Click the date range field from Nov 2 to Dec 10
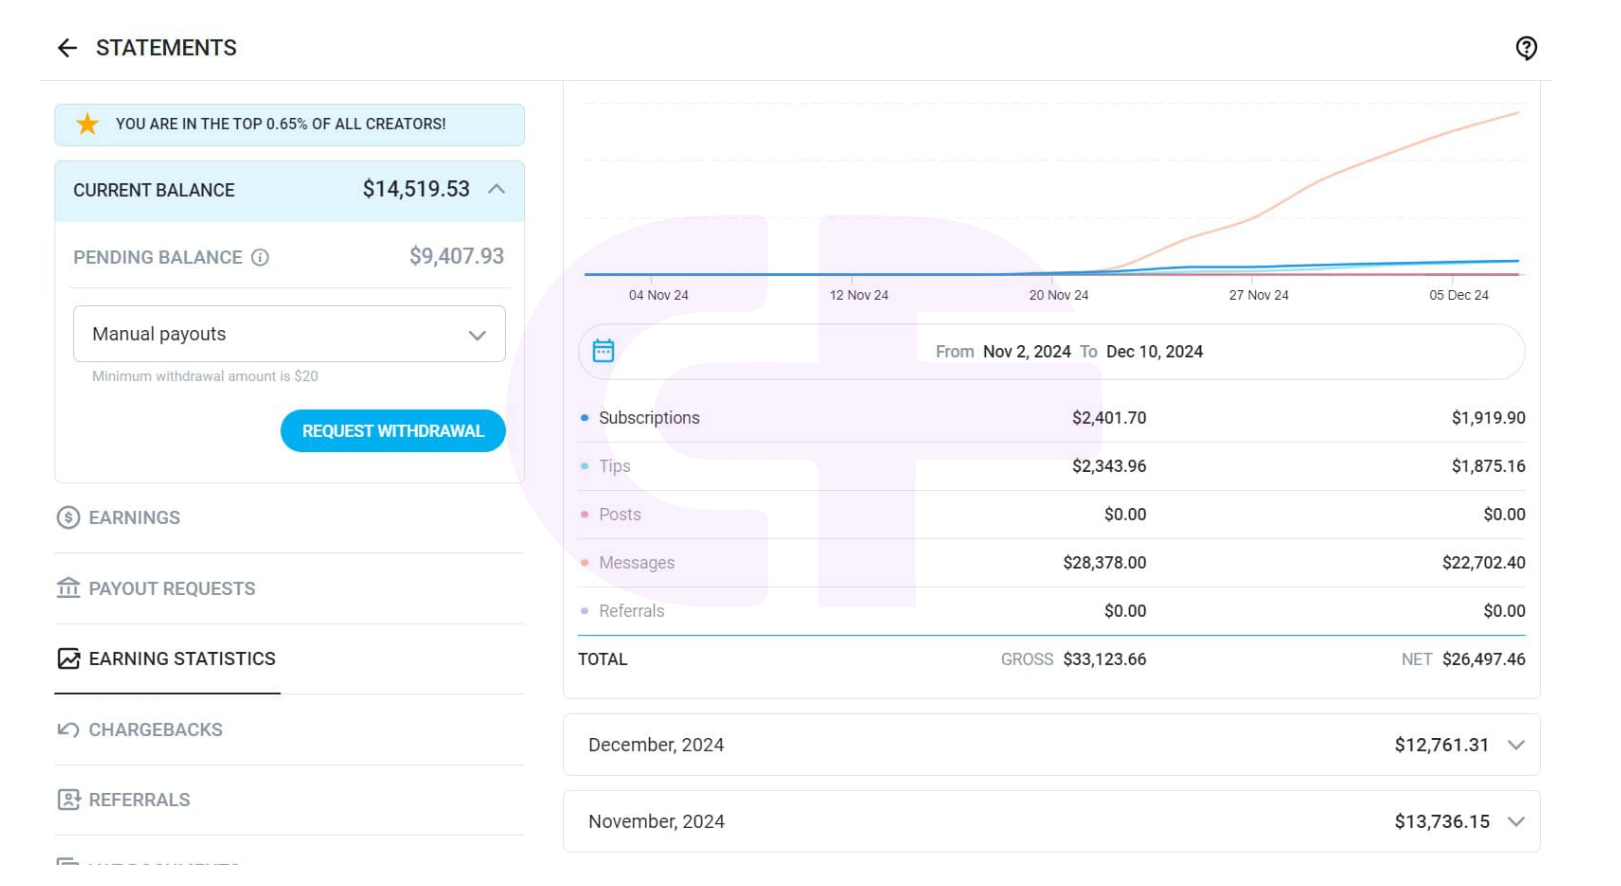 point(1051,351)
